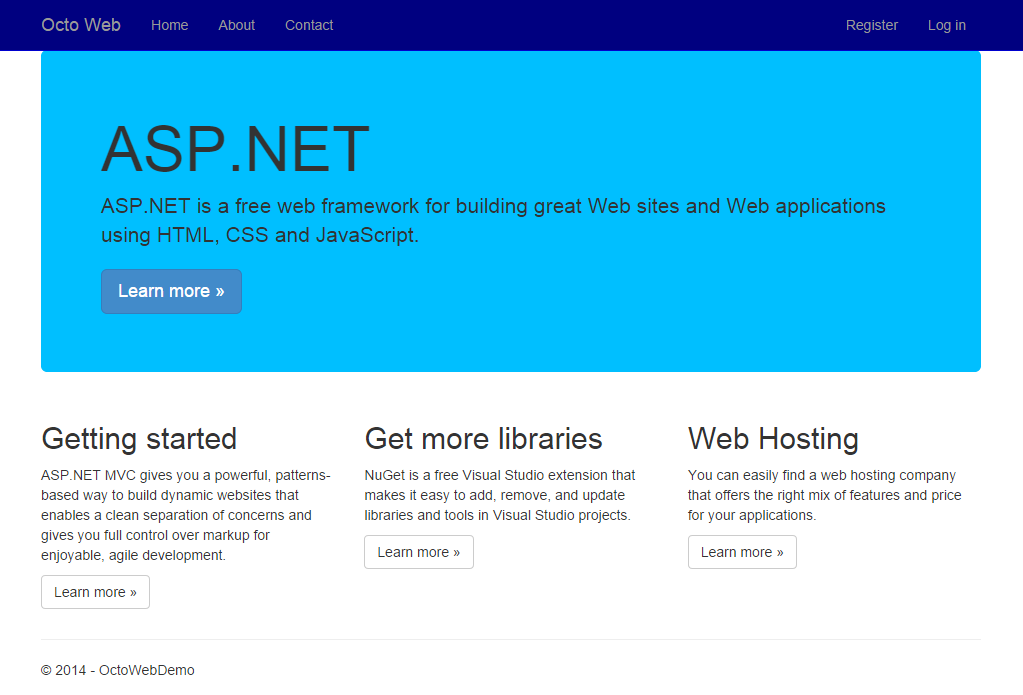
Task: Click the OctoWebDemo footer text
Action: [x=117, y=670]
